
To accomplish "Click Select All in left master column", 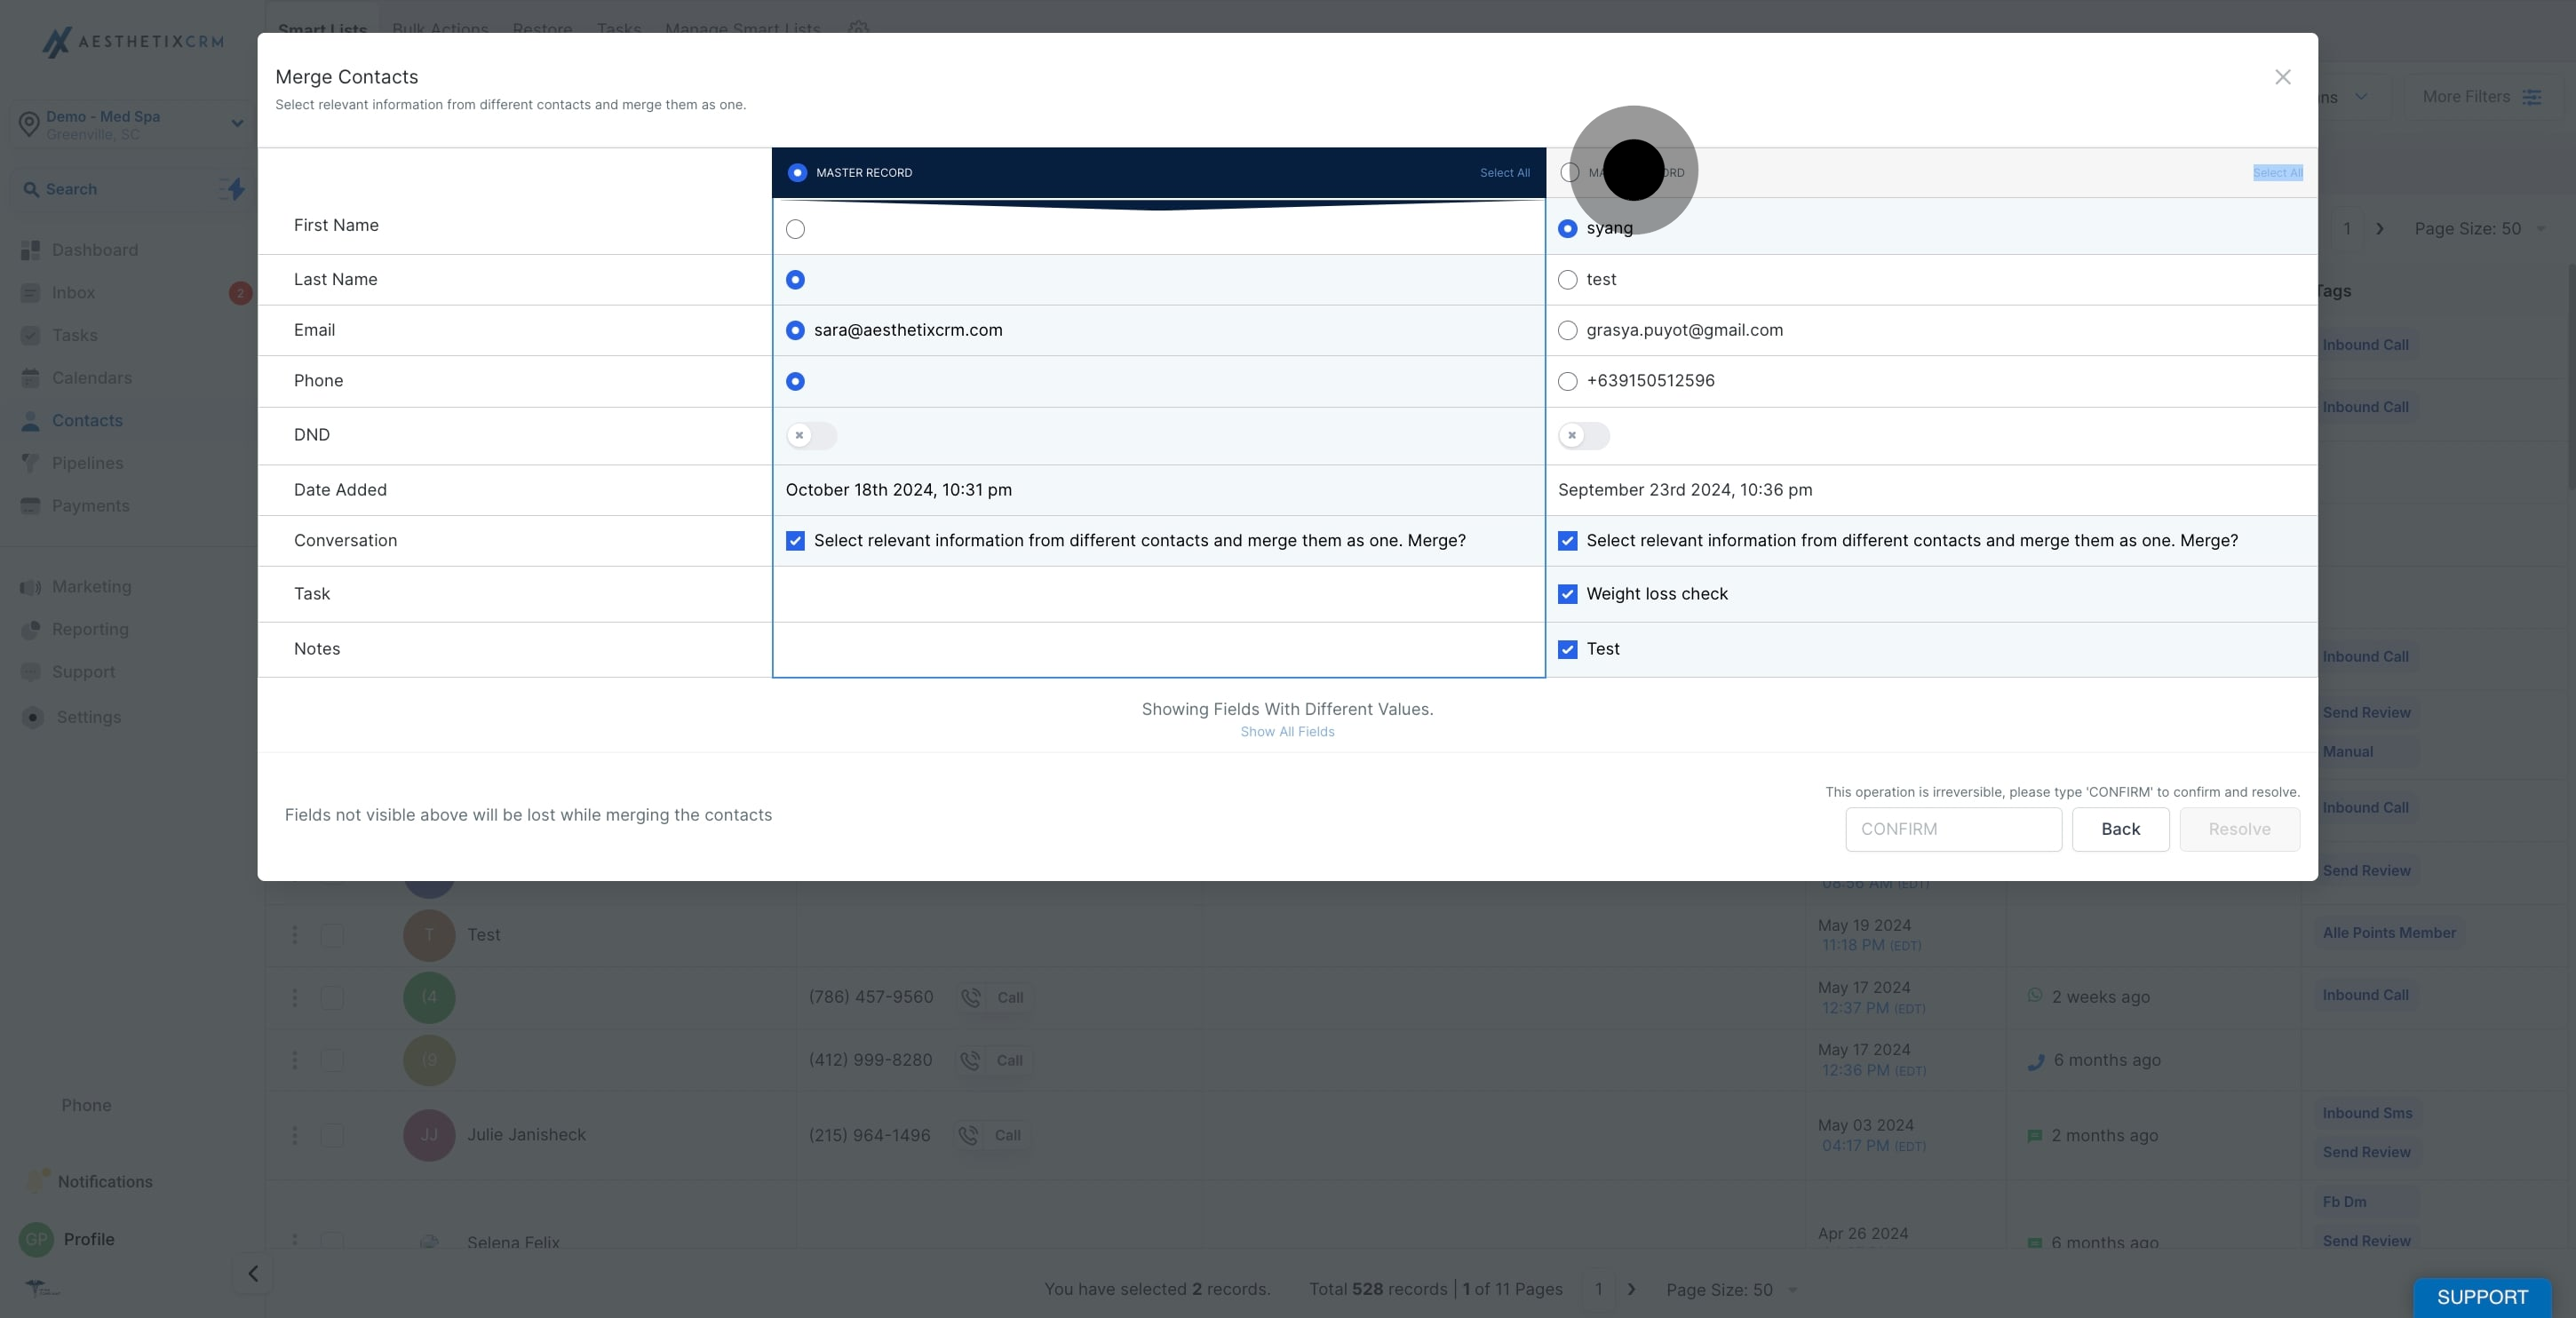I will (1504, 172).
